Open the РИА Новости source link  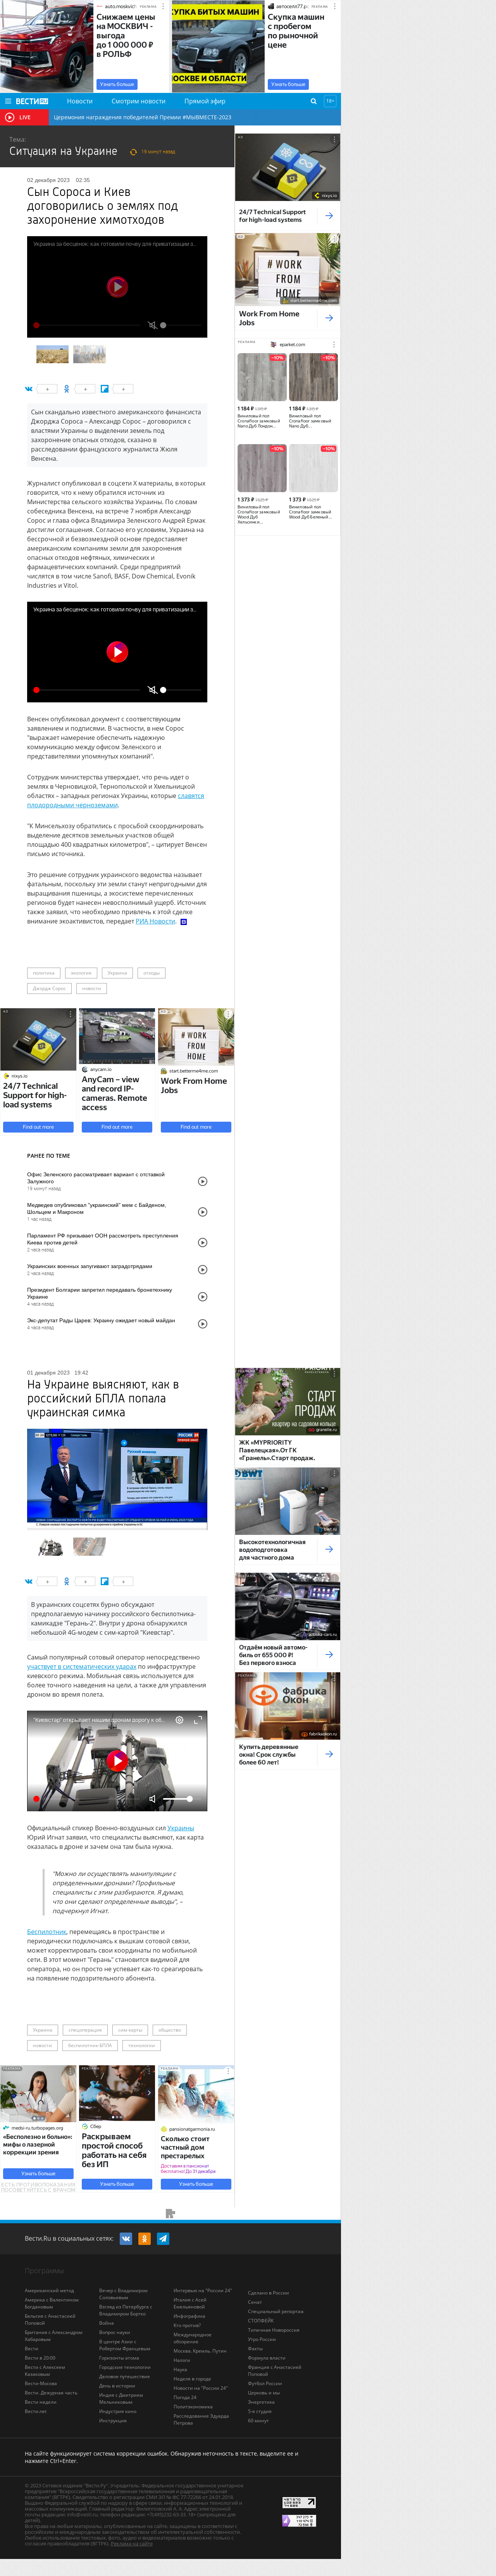tap(155, 921)
